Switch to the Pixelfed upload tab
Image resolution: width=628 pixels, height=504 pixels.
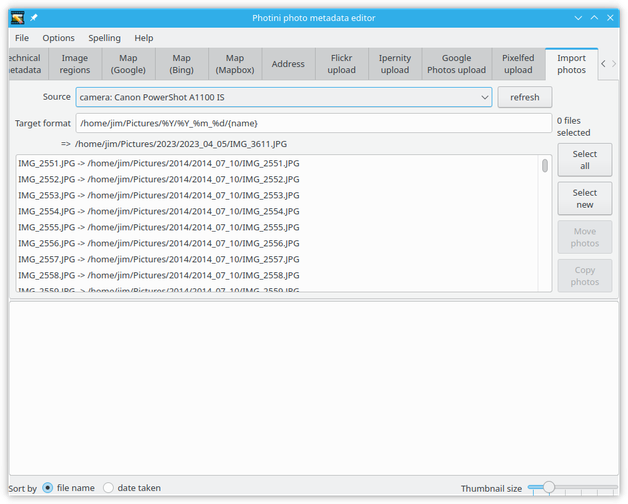click(518, 64)
